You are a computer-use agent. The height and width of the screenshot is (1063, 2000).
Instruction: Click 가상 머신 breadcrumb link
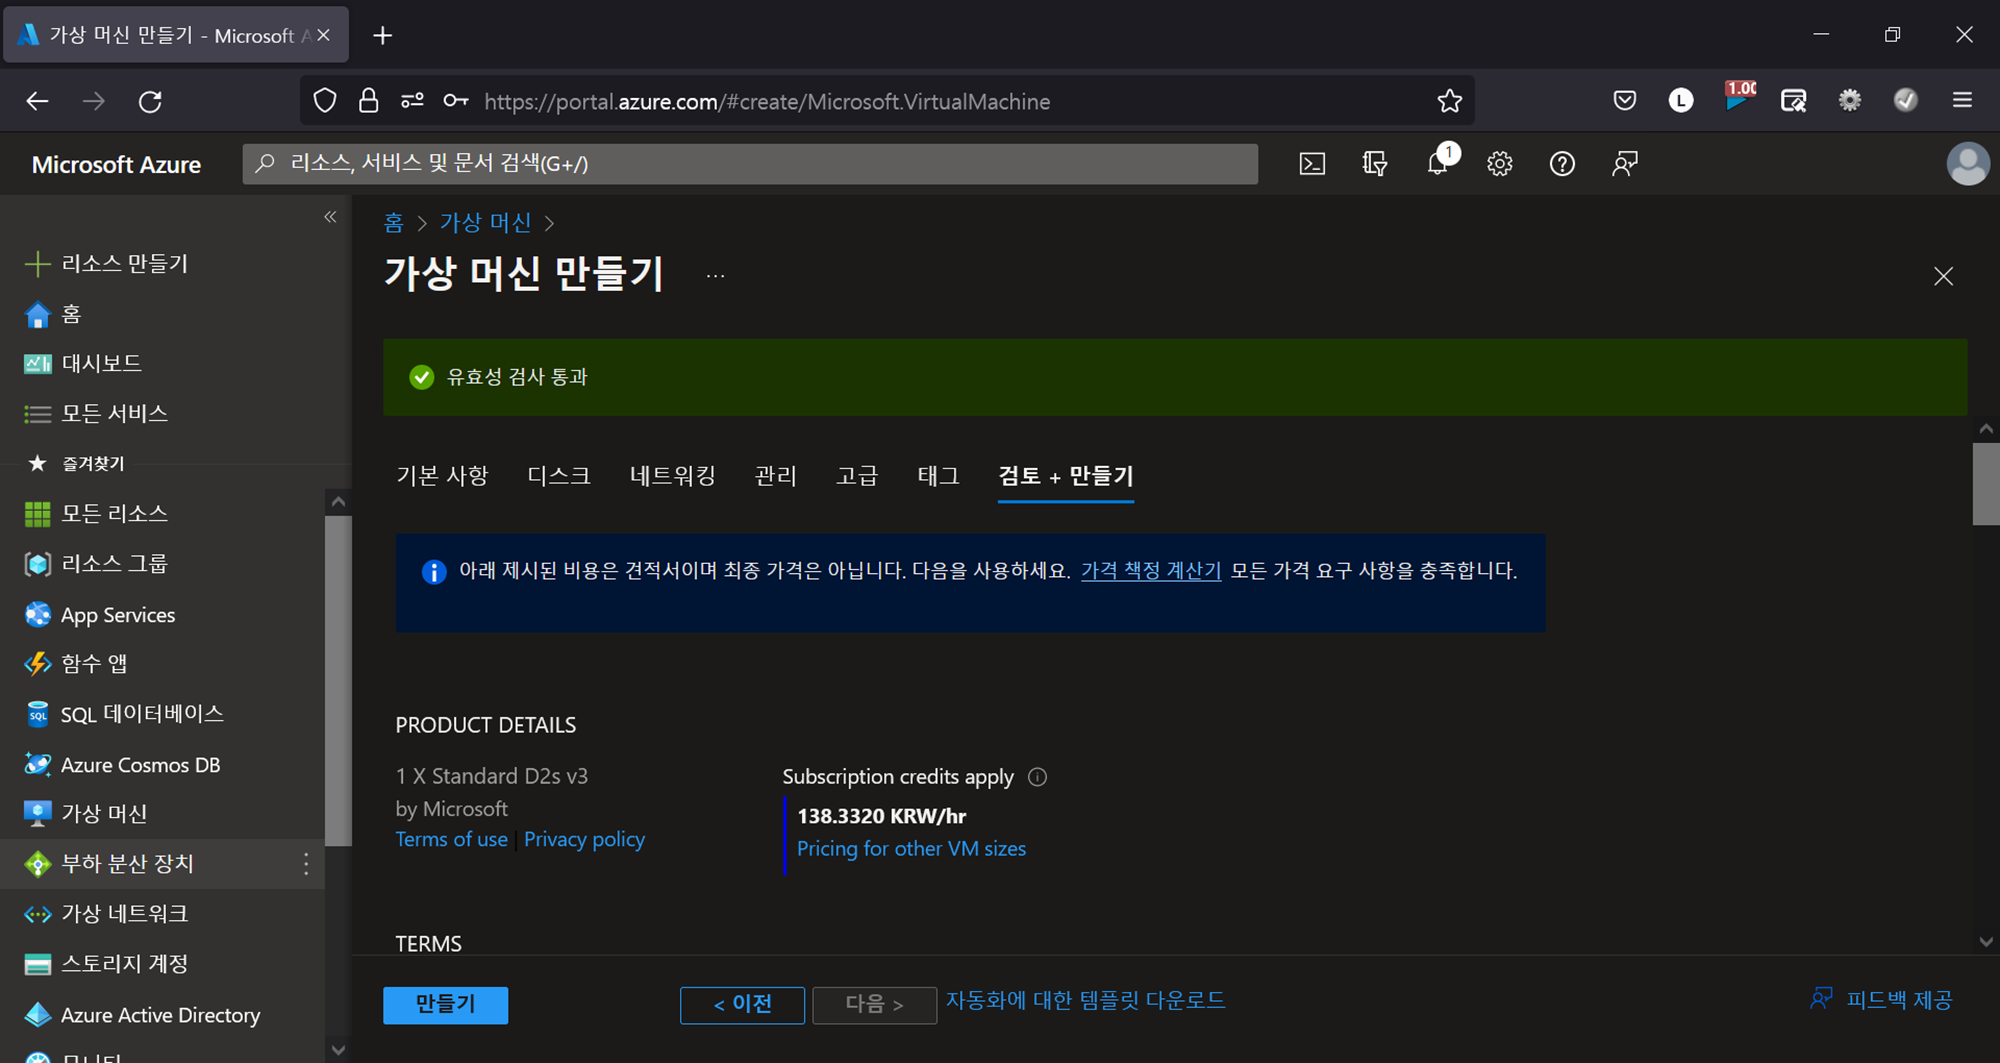tap(486, 222)
